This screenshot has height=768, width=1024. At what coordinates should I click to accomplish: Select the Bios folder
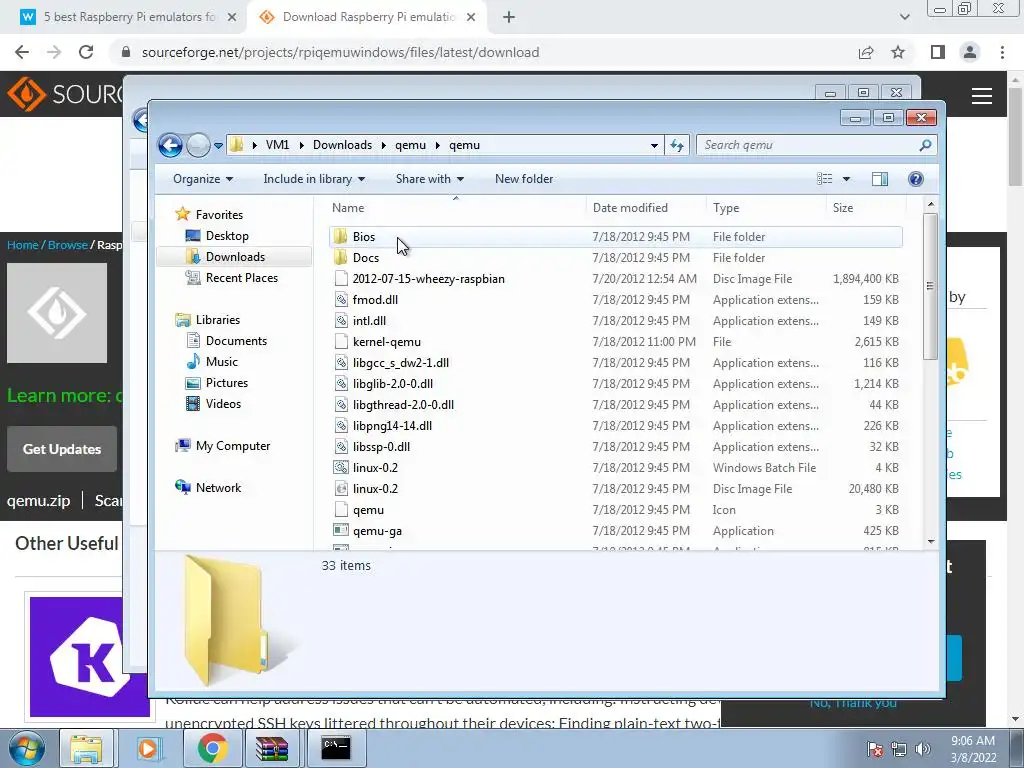click(615, 236)
